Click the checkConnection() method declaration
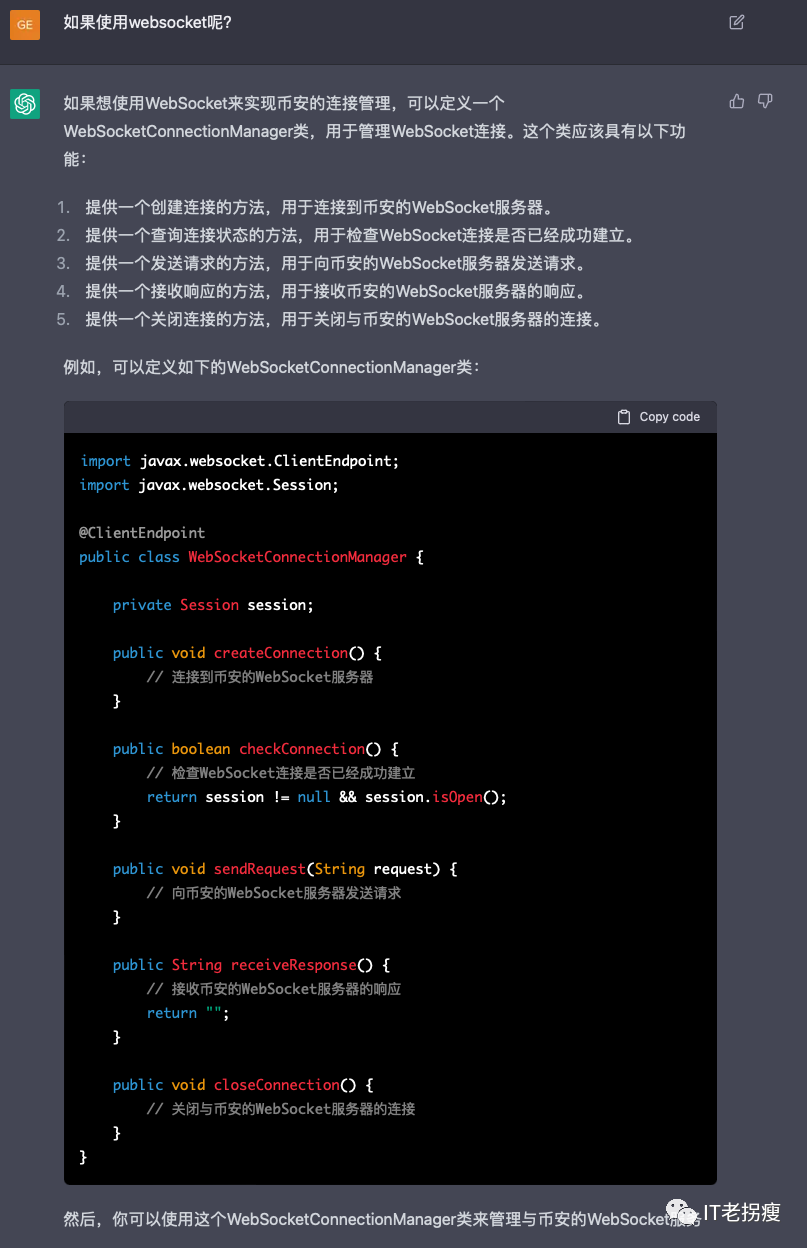 click(x=256, y=749)
